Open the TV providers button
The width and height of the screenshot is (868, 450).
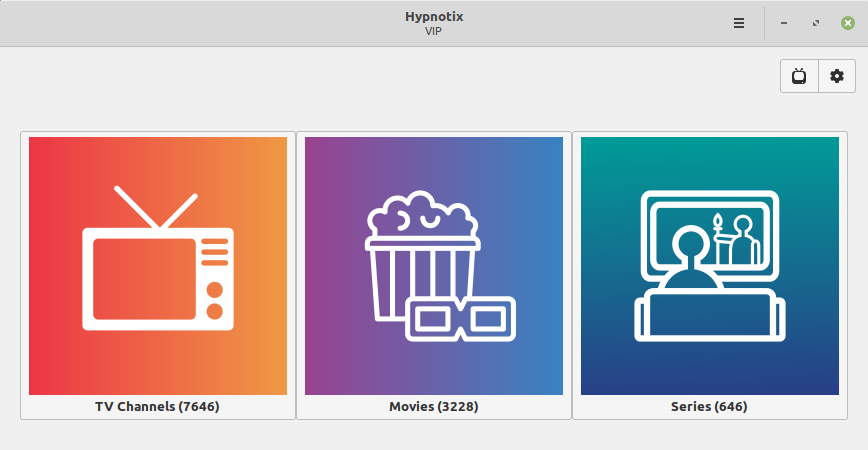click(799, 76)
